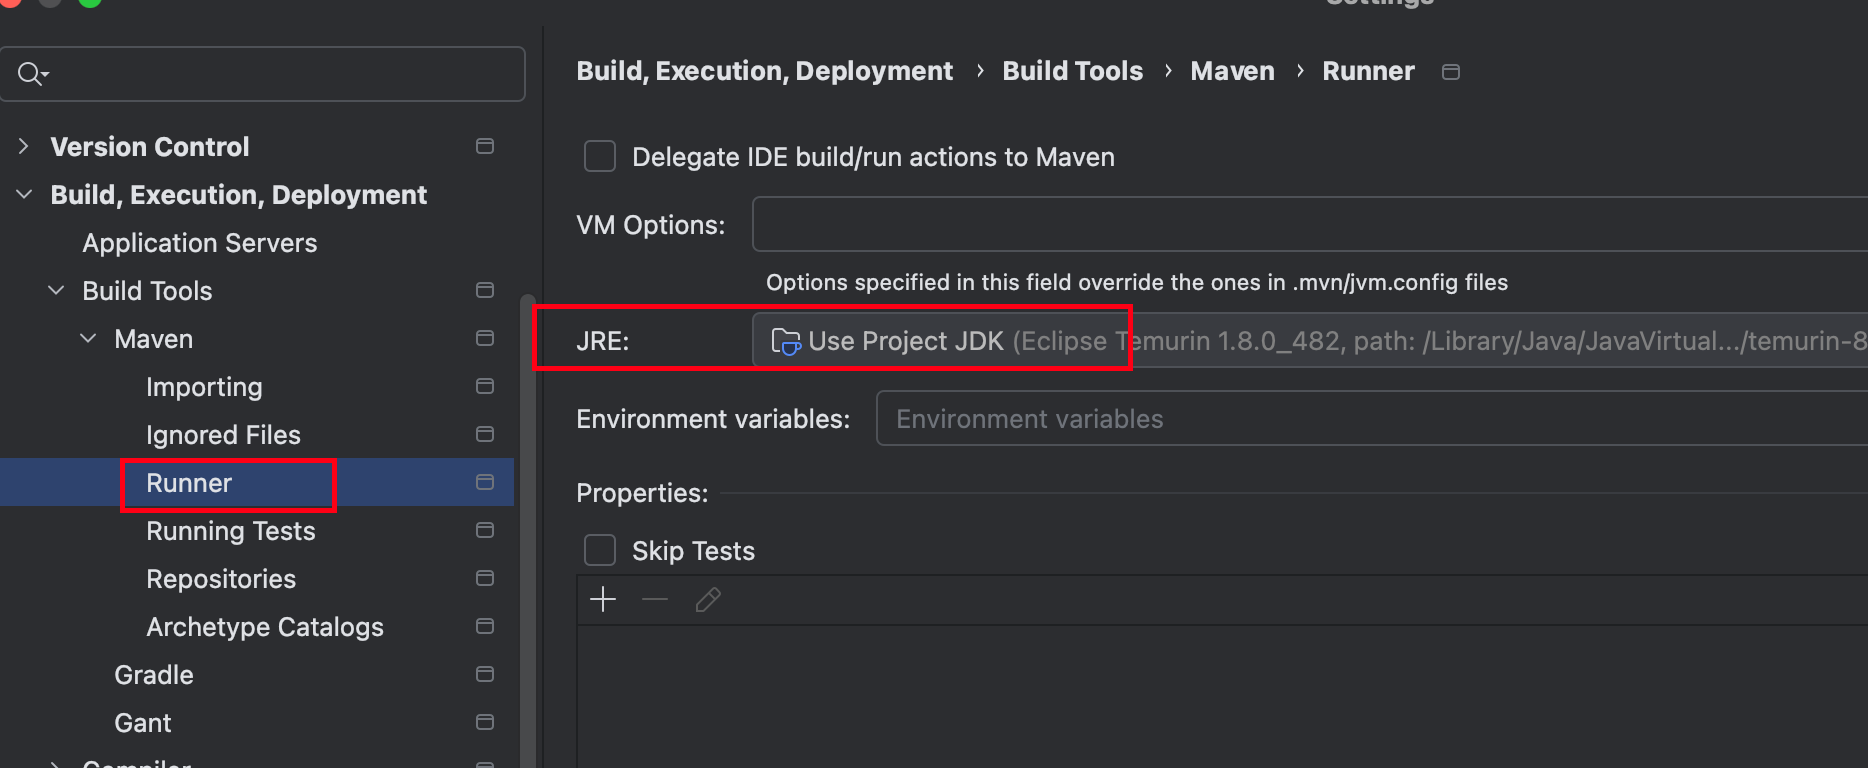
Task: Enable Delegate IDE build/run actions to Maven
Action: [x=600, y=156]
